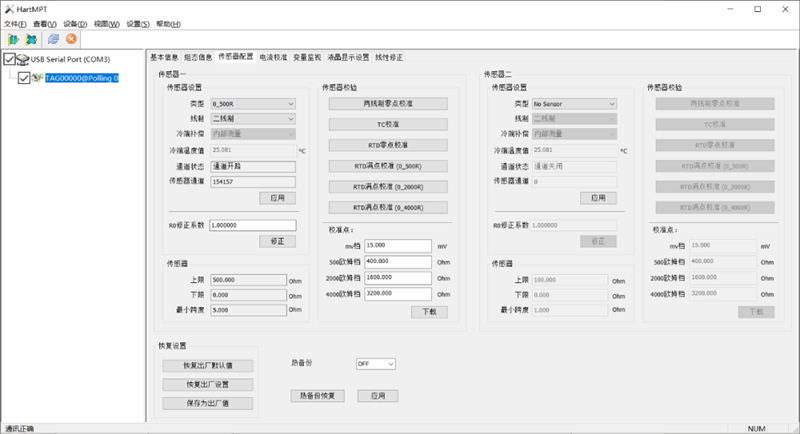Click the transmitter icon beside TAG00000
800x434 pixels.
click(37, 78)
